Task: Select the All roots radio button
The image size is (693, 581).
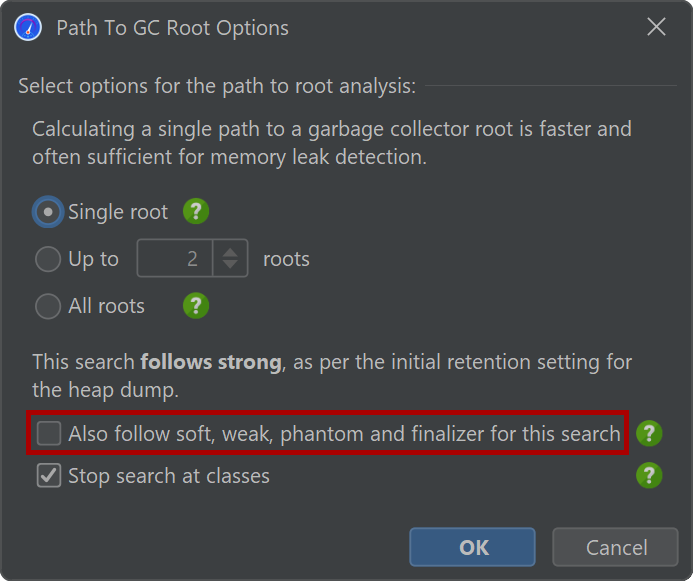Action: 48,306
